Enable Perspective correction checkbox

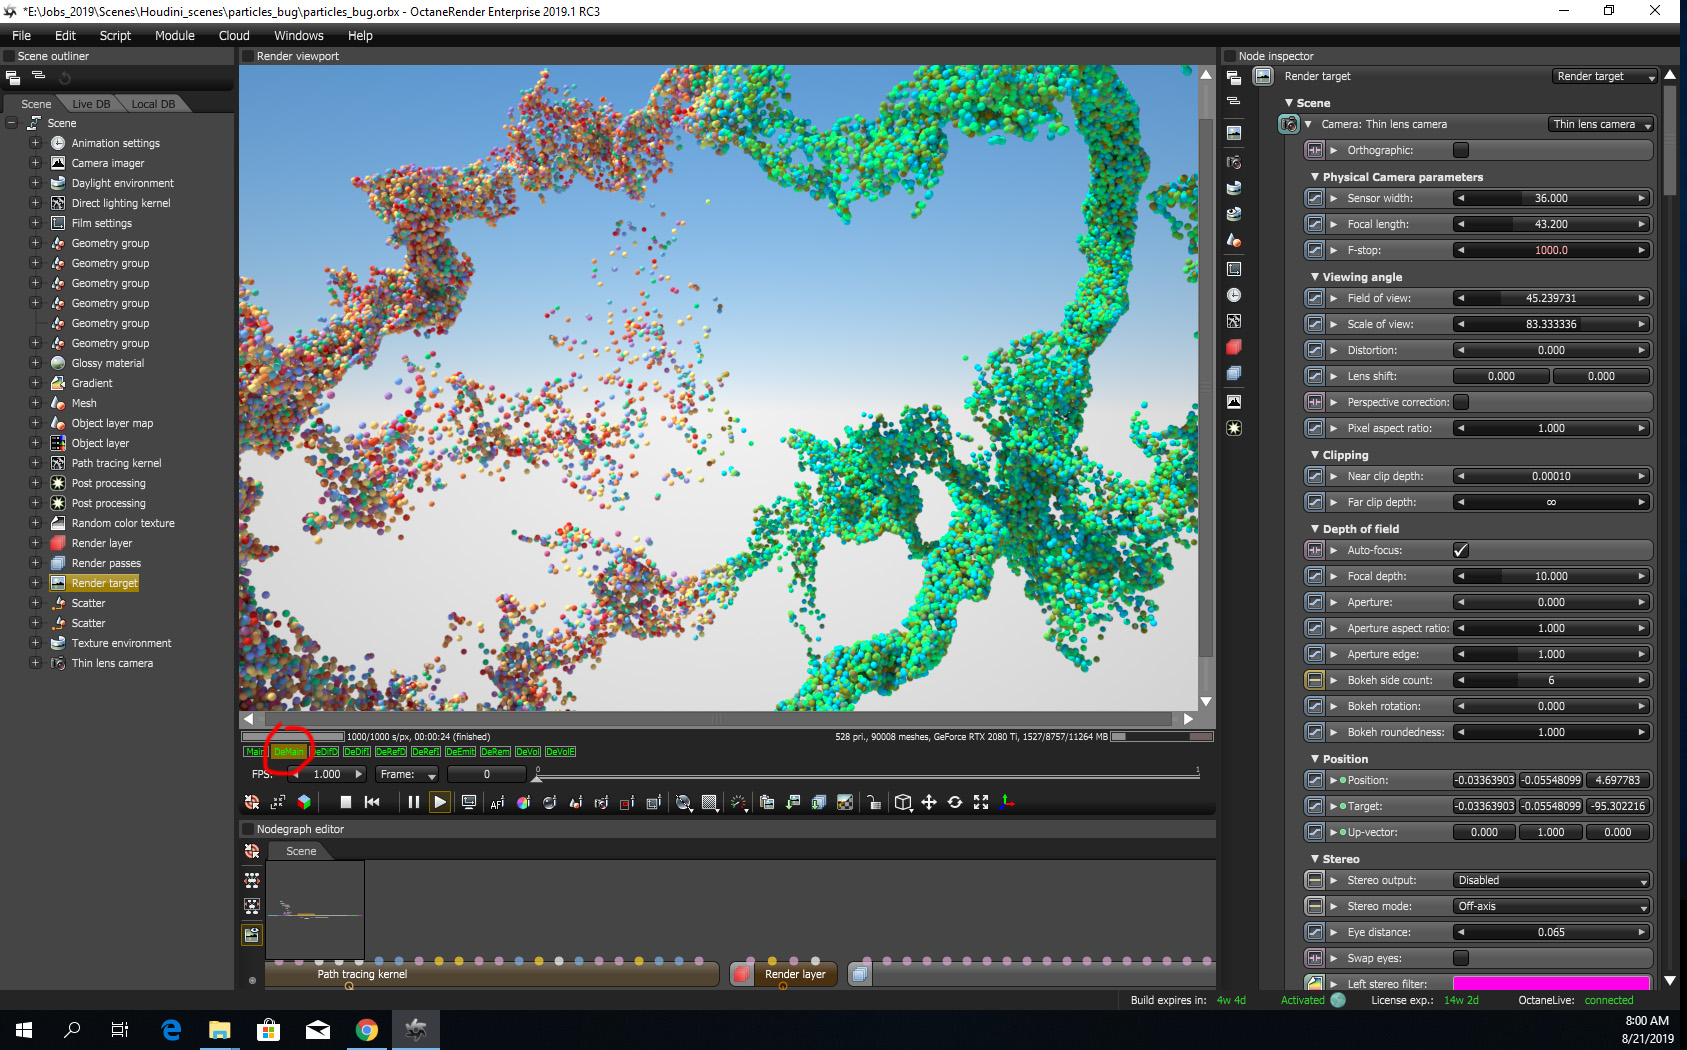tap(1461, 402)
